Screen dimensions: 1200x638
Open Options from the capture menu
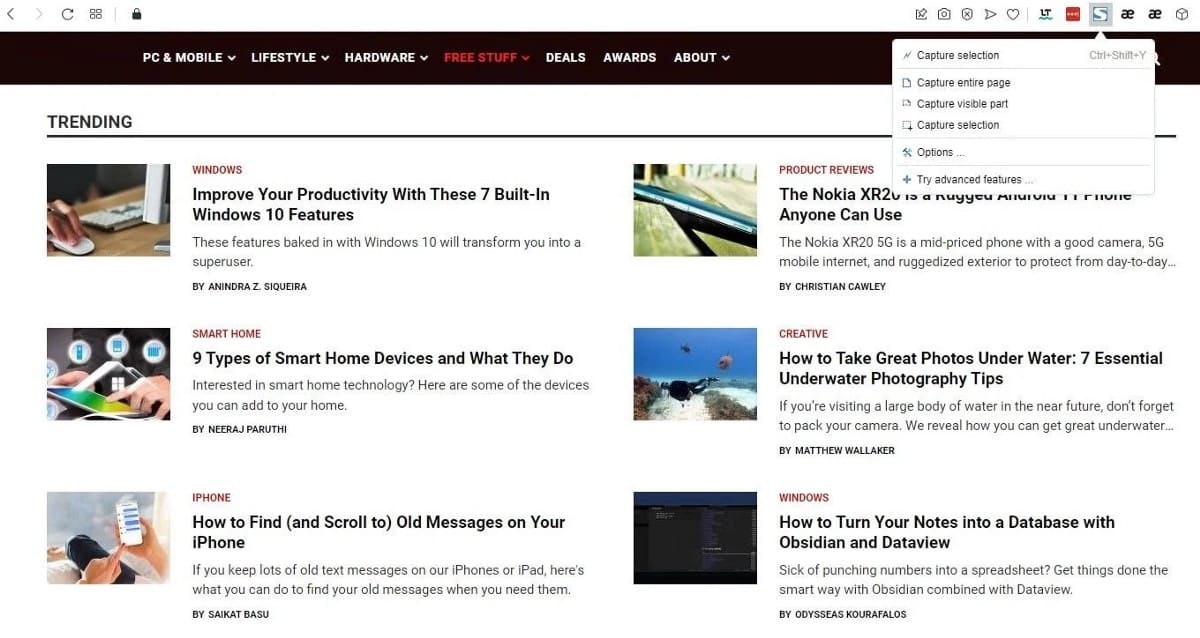coord(941,152)
